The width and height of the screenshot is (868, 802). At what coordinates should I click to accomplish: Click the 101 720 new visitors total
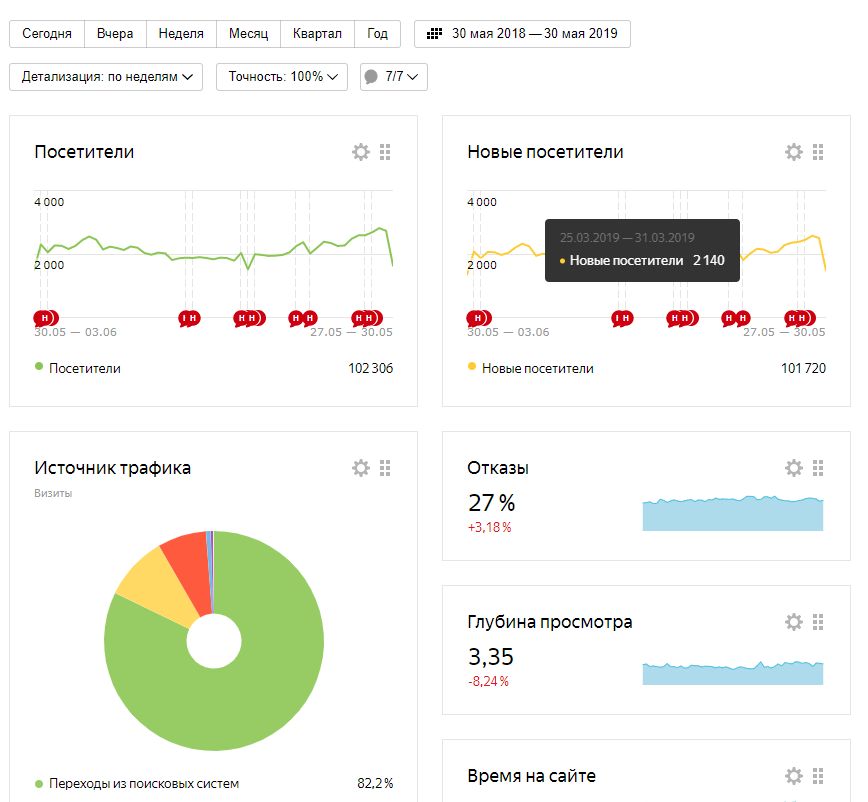pyautogui.click(x=803, y=369)
